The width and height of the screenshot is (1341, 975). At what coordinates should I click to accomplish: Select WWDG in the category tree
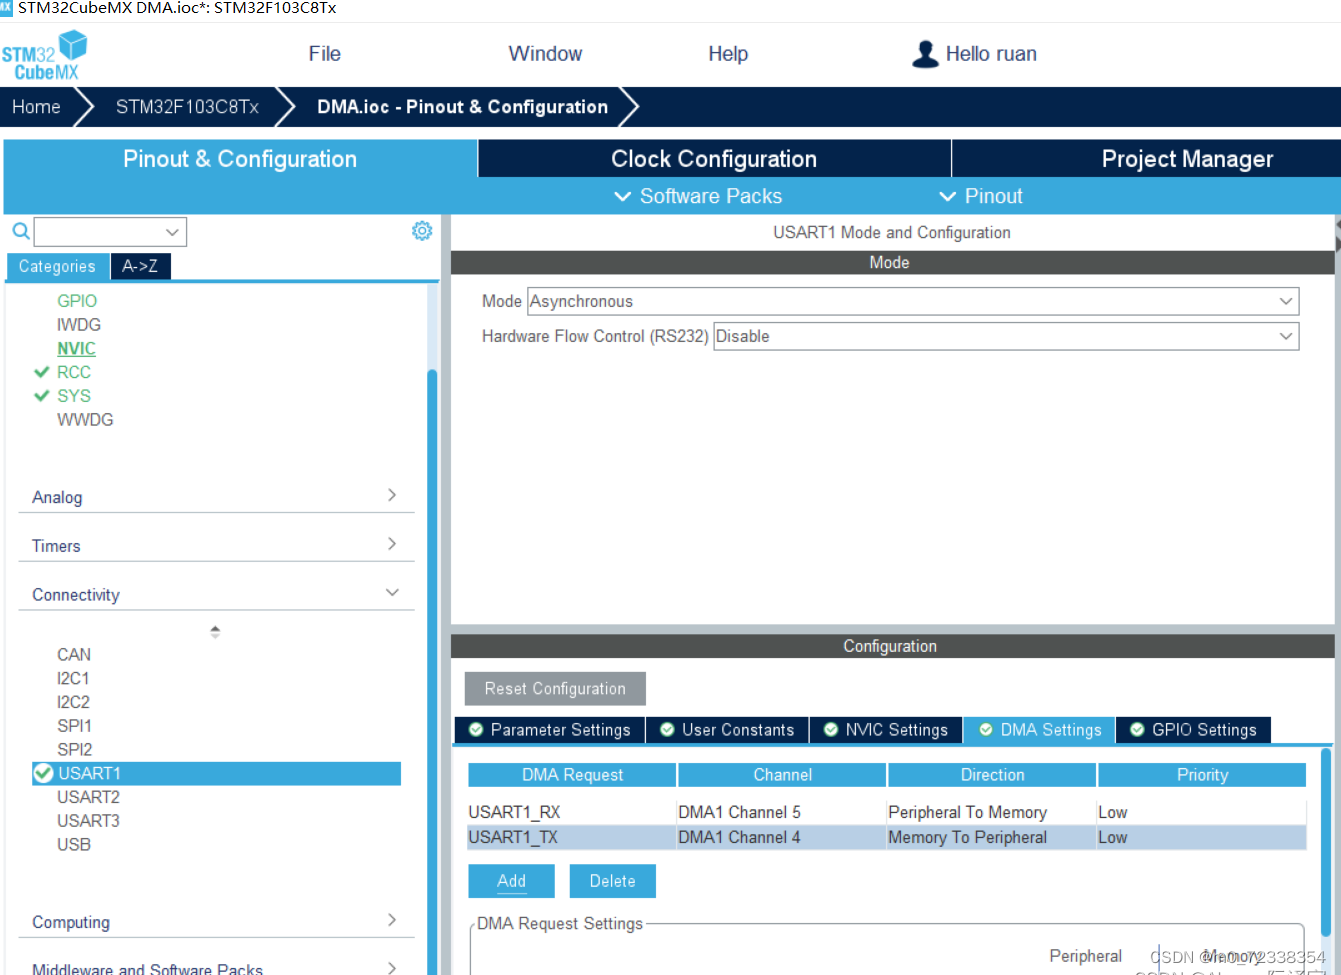point(85,420)
